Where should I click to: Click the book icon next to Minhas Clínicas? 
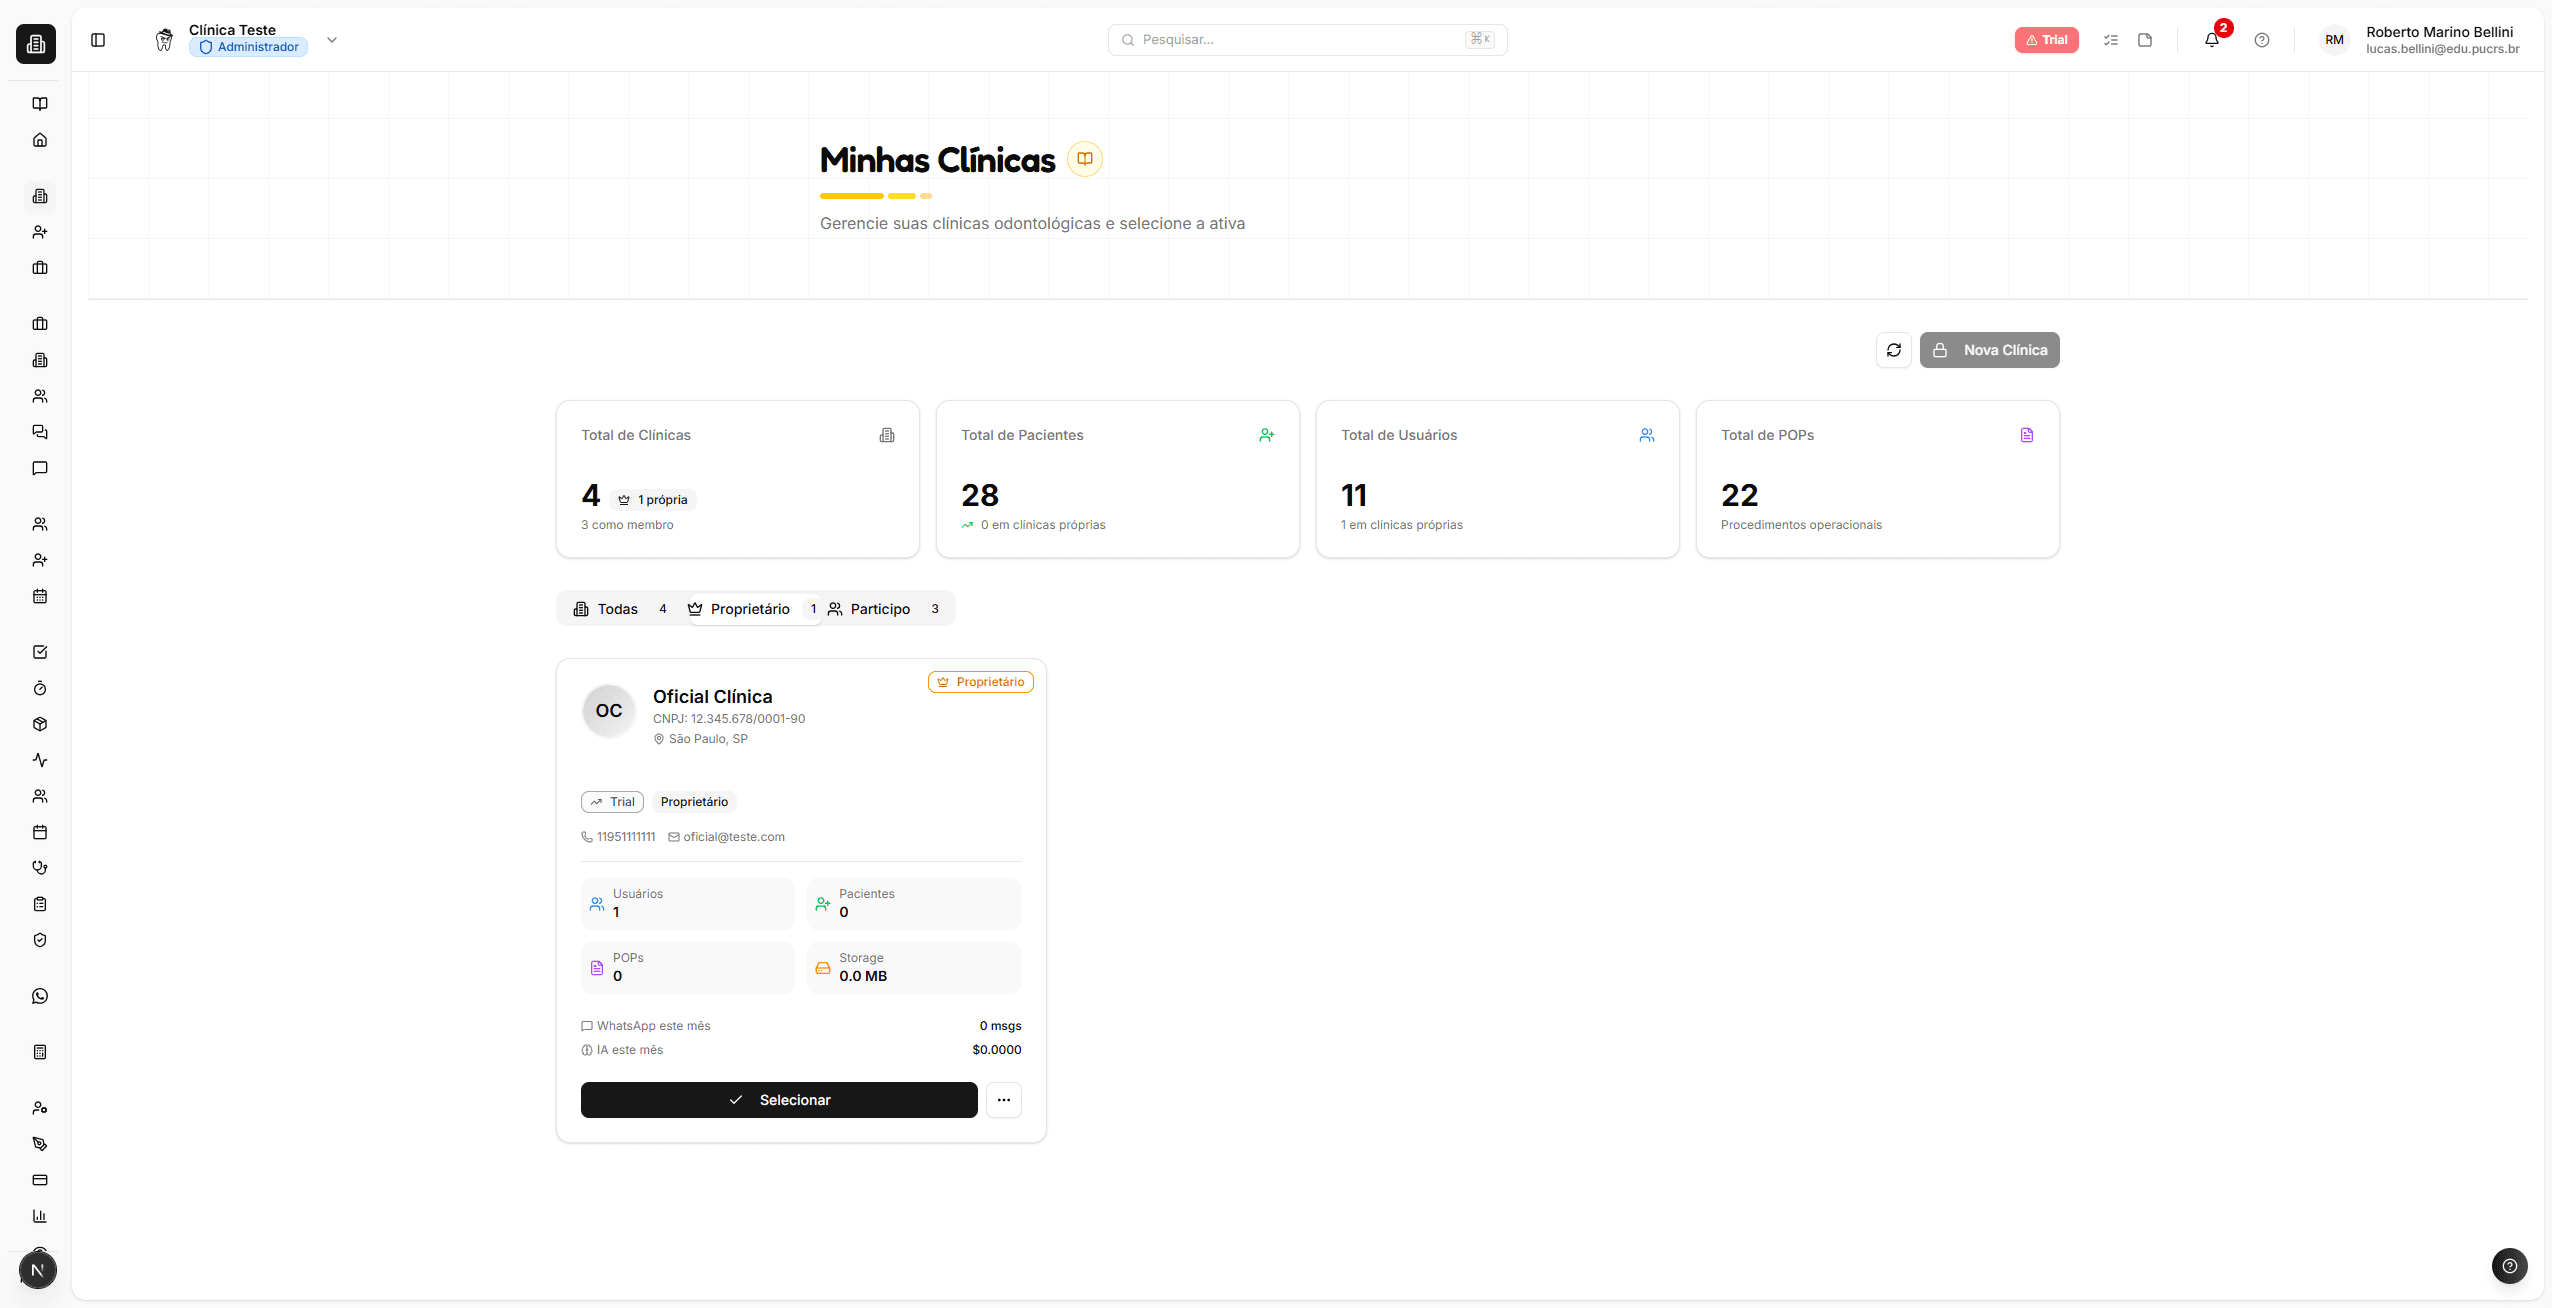(1084, 159)
